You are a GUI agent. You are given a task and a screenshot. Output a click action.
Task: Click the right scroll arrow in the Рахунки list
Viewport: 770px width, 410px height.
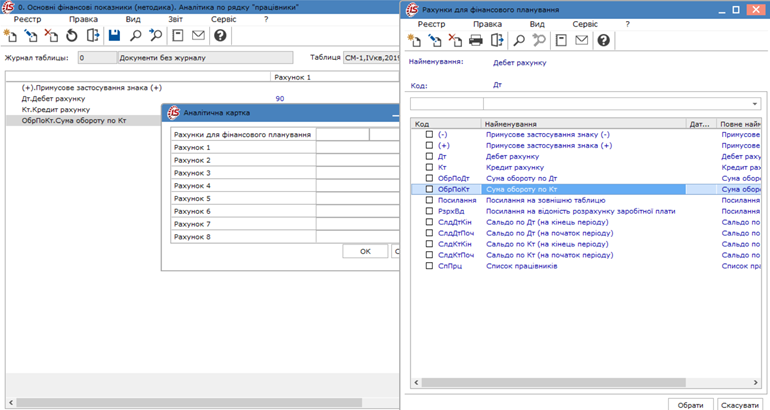click(755, 382)
